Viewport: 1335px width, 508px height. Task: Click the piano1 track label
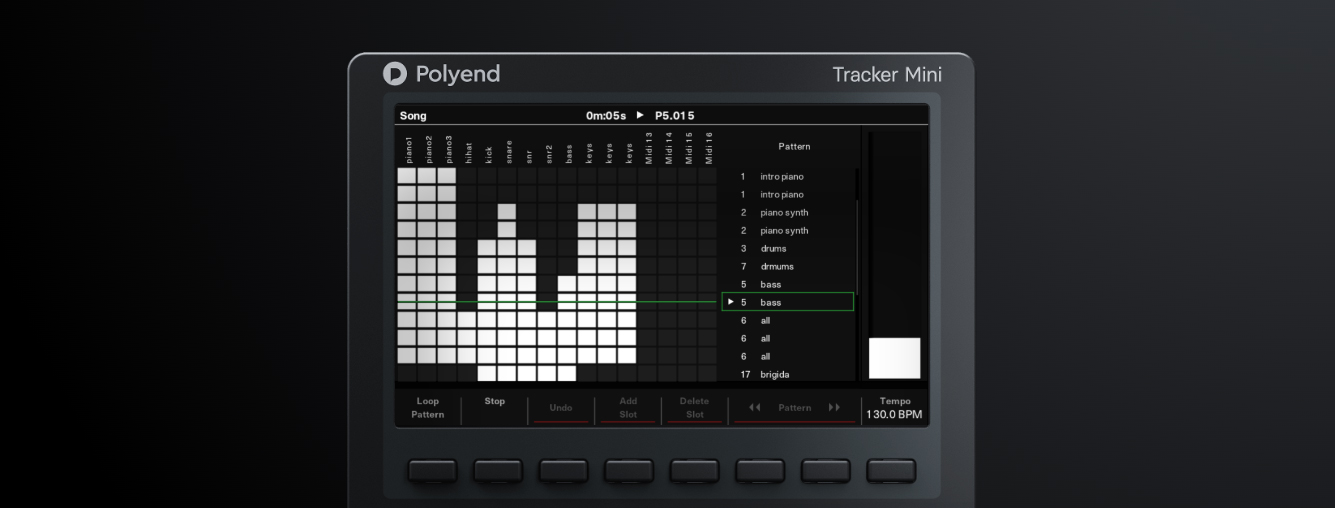tap(408, 149)
